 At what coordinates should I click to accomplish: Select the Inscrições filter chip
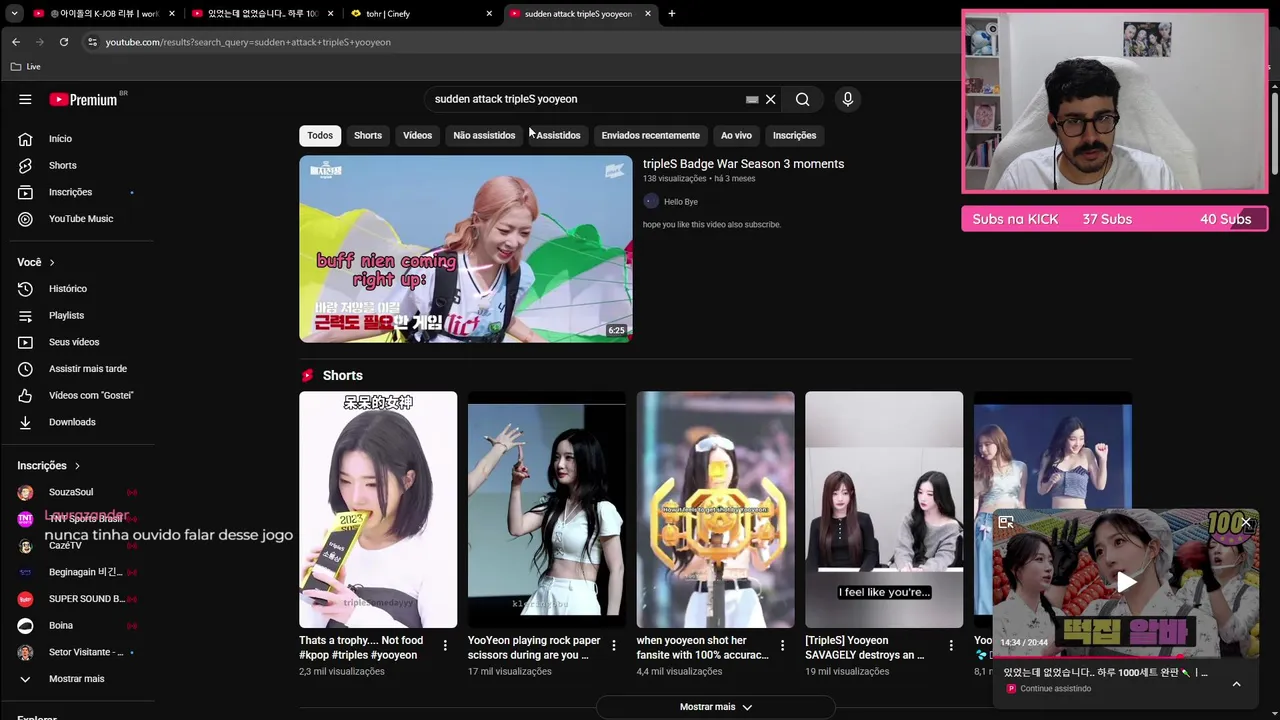click(x=794, y=135)
